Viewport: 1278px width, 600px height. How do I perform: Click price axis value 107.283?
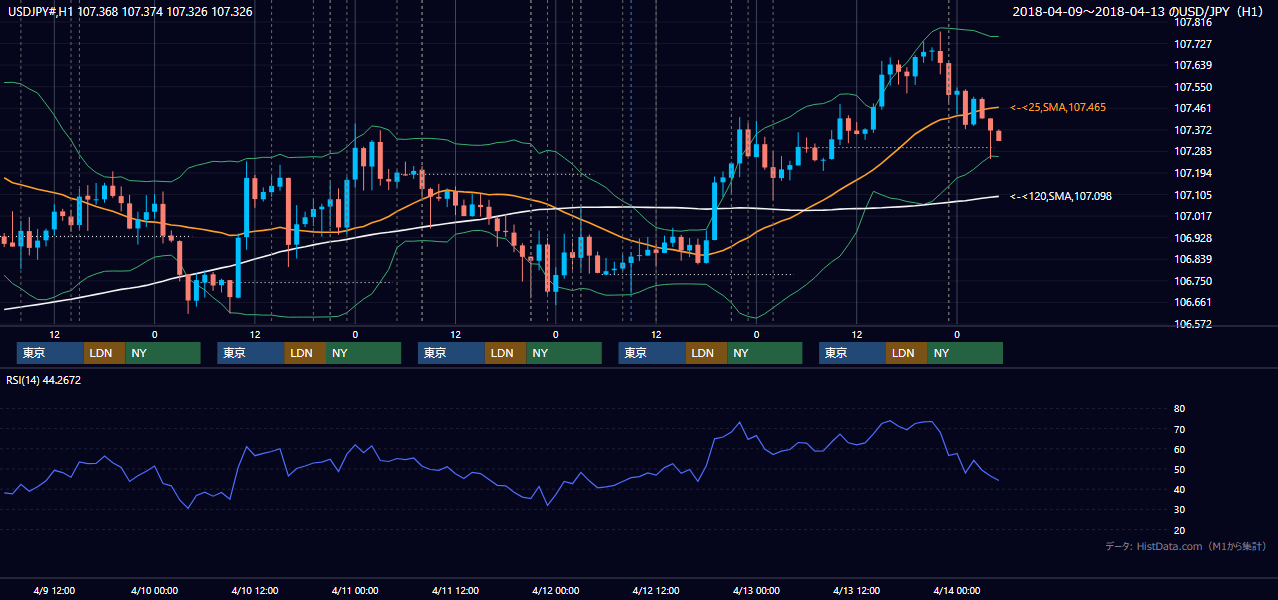click(1193, 152)
